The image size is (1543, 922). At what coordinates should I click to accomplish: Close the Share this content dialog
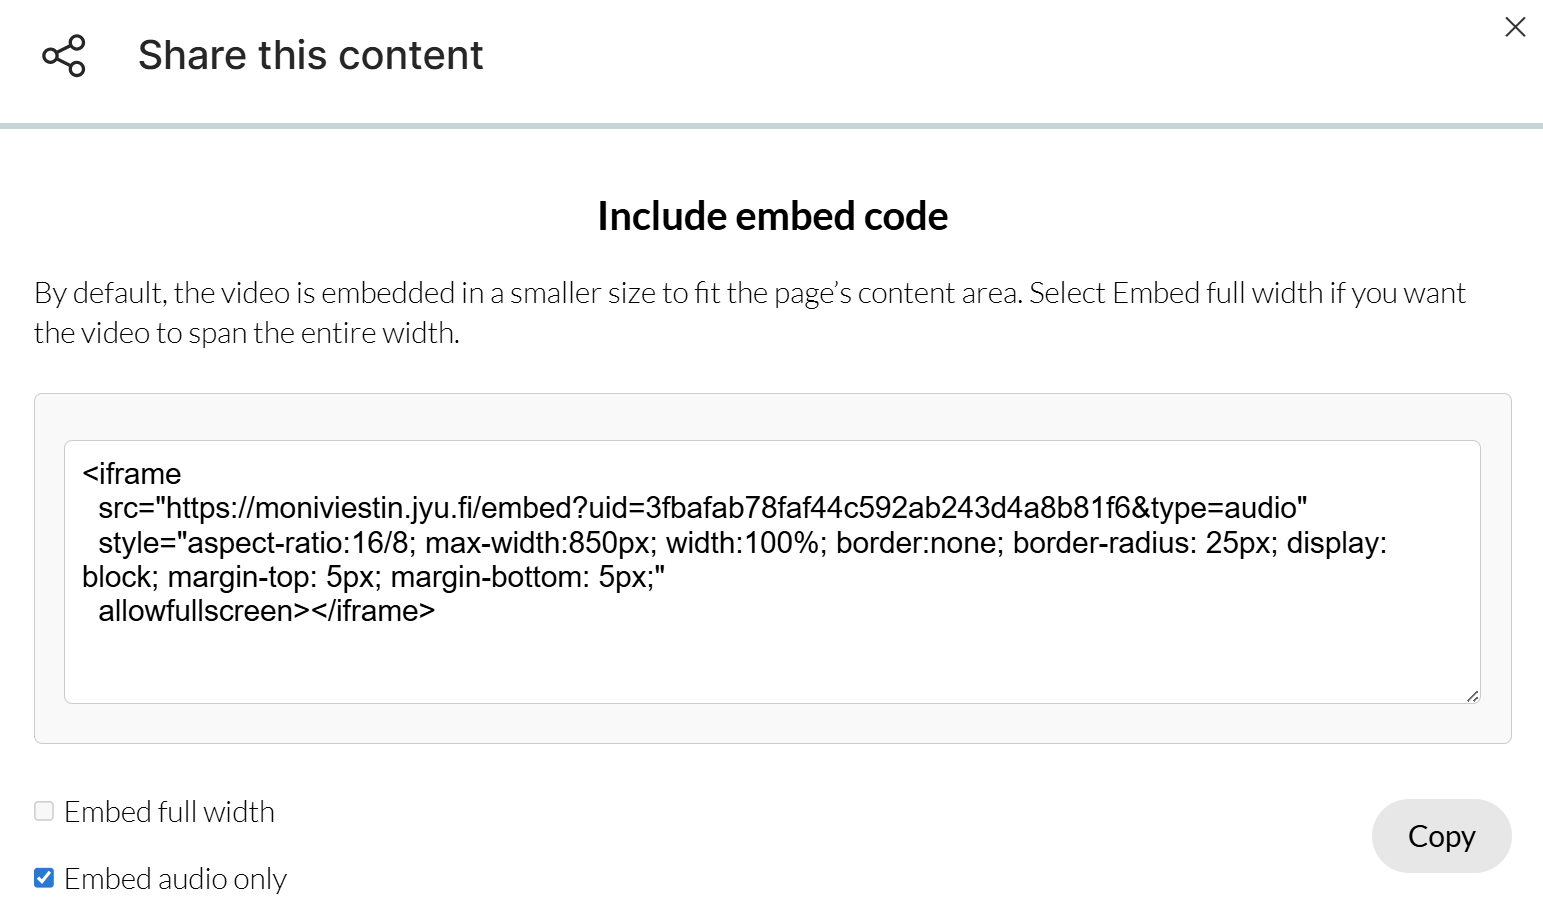(1515, 27)
